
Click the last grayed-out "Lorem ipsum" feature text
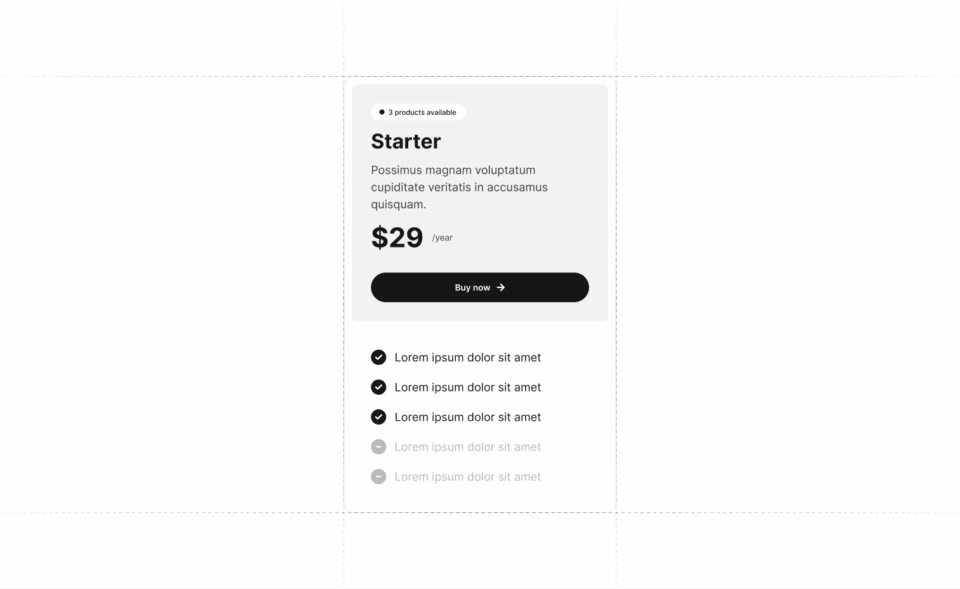point(467,477)
